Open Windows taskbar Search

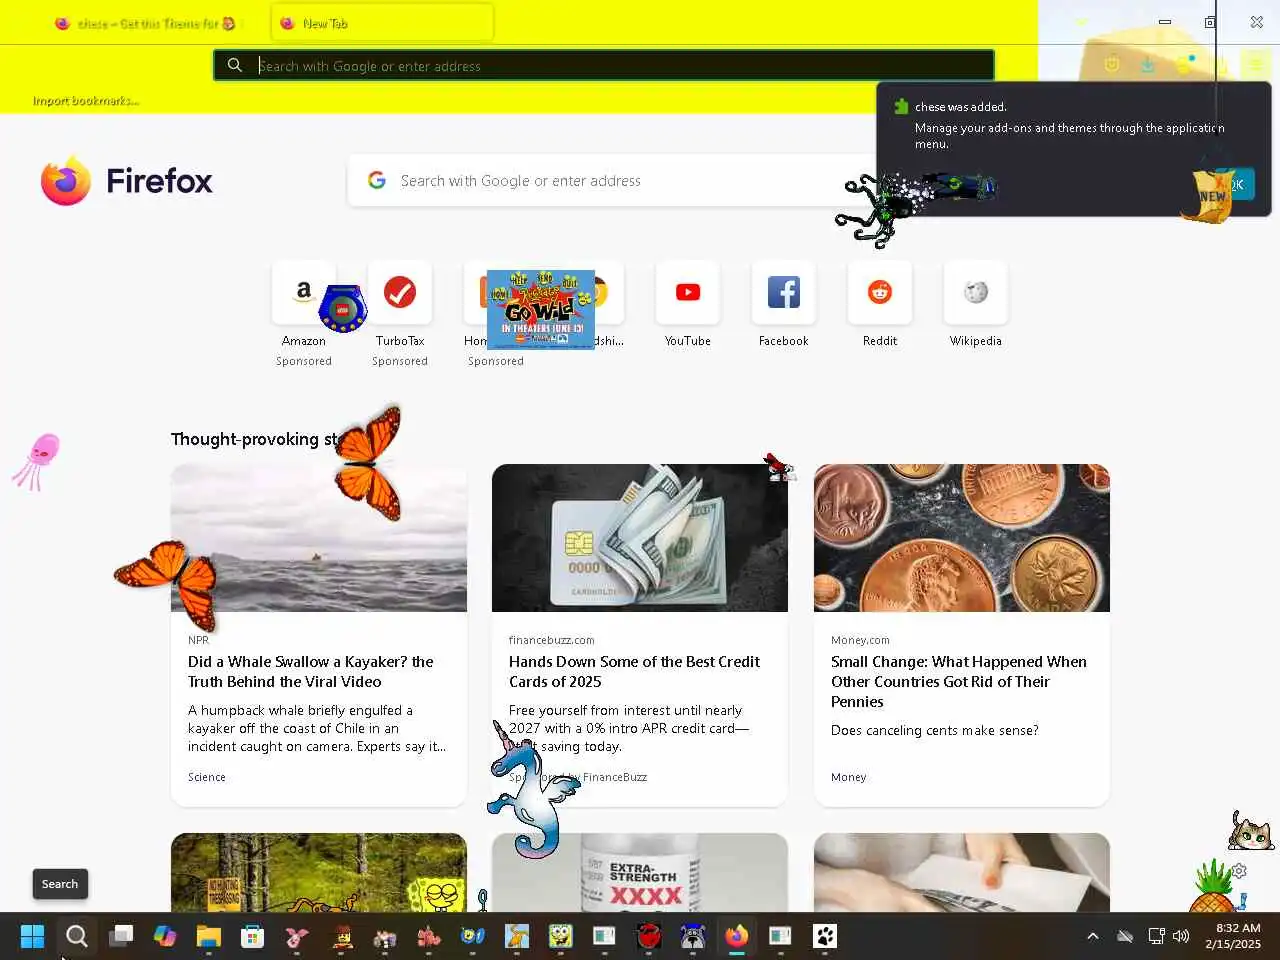coord(77,936)
